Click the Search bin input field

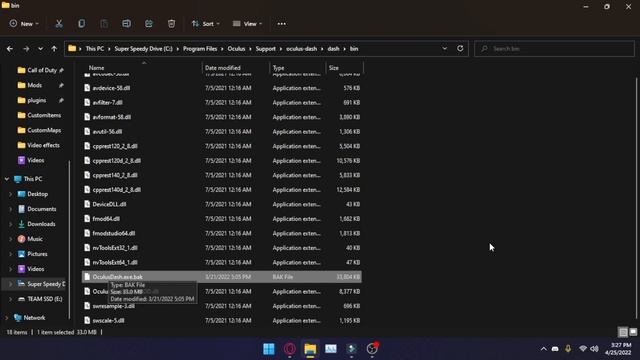(x=554, y=49)
